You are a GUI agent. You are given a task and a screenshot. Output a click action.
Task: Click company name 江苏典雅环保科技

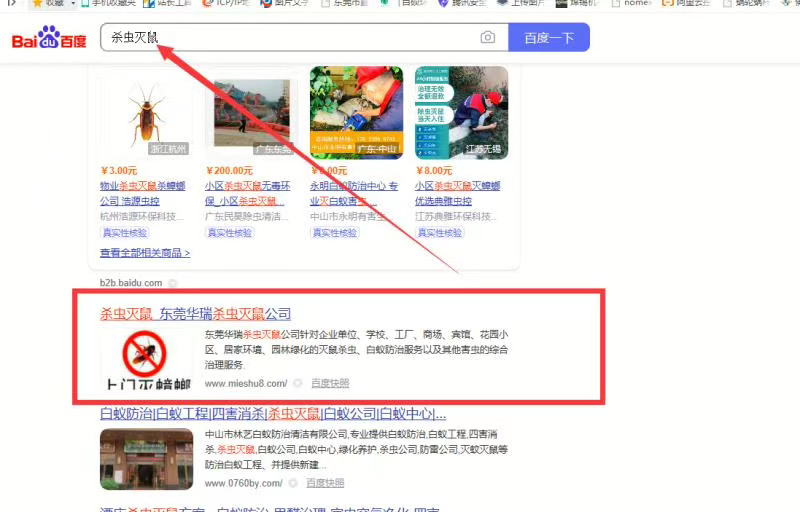tap(457, 217)
